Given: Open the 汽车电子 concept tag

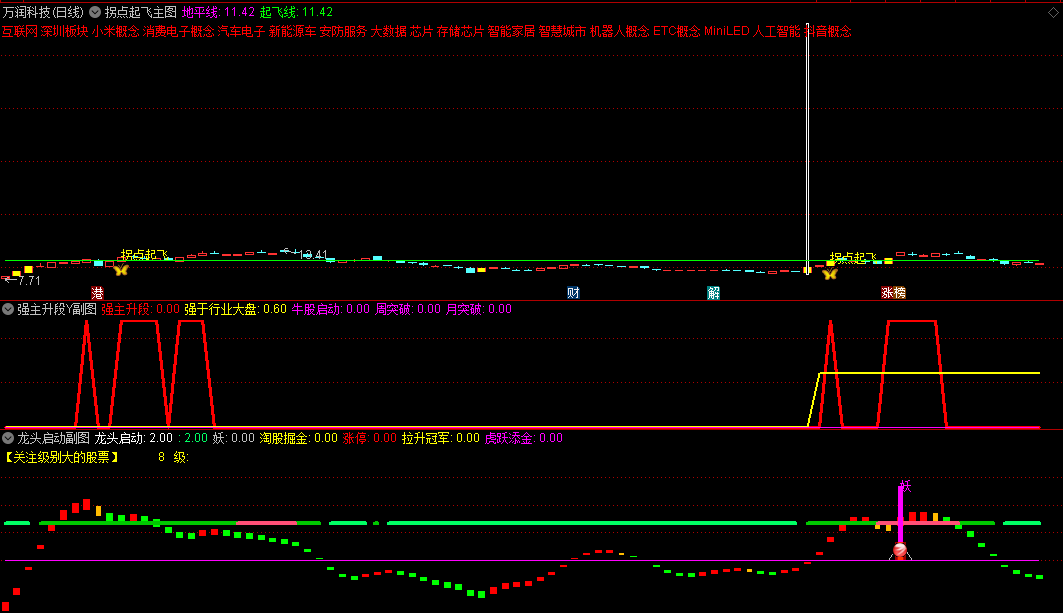Looking at the screenshot, I should 241,31.
